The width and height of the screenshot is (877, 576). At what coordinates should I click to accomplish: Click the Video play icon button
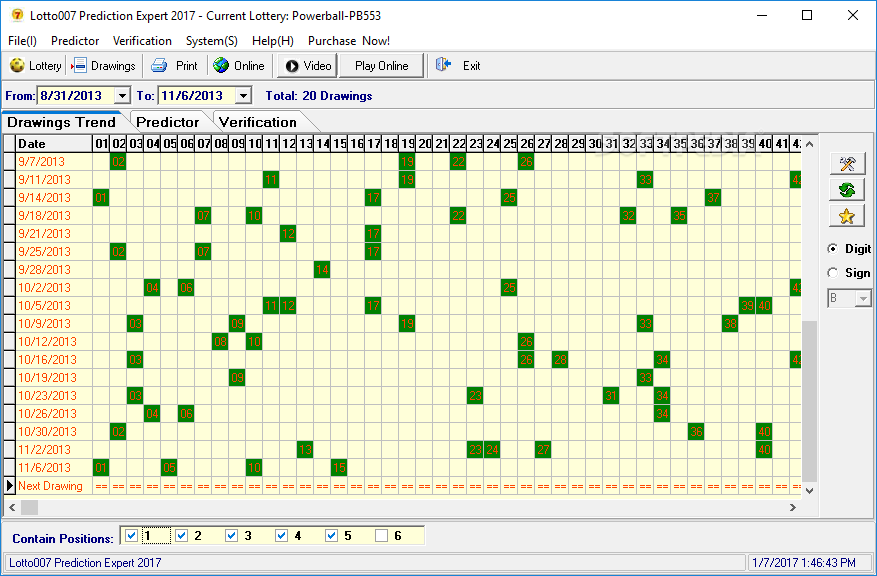pos(308,66)
